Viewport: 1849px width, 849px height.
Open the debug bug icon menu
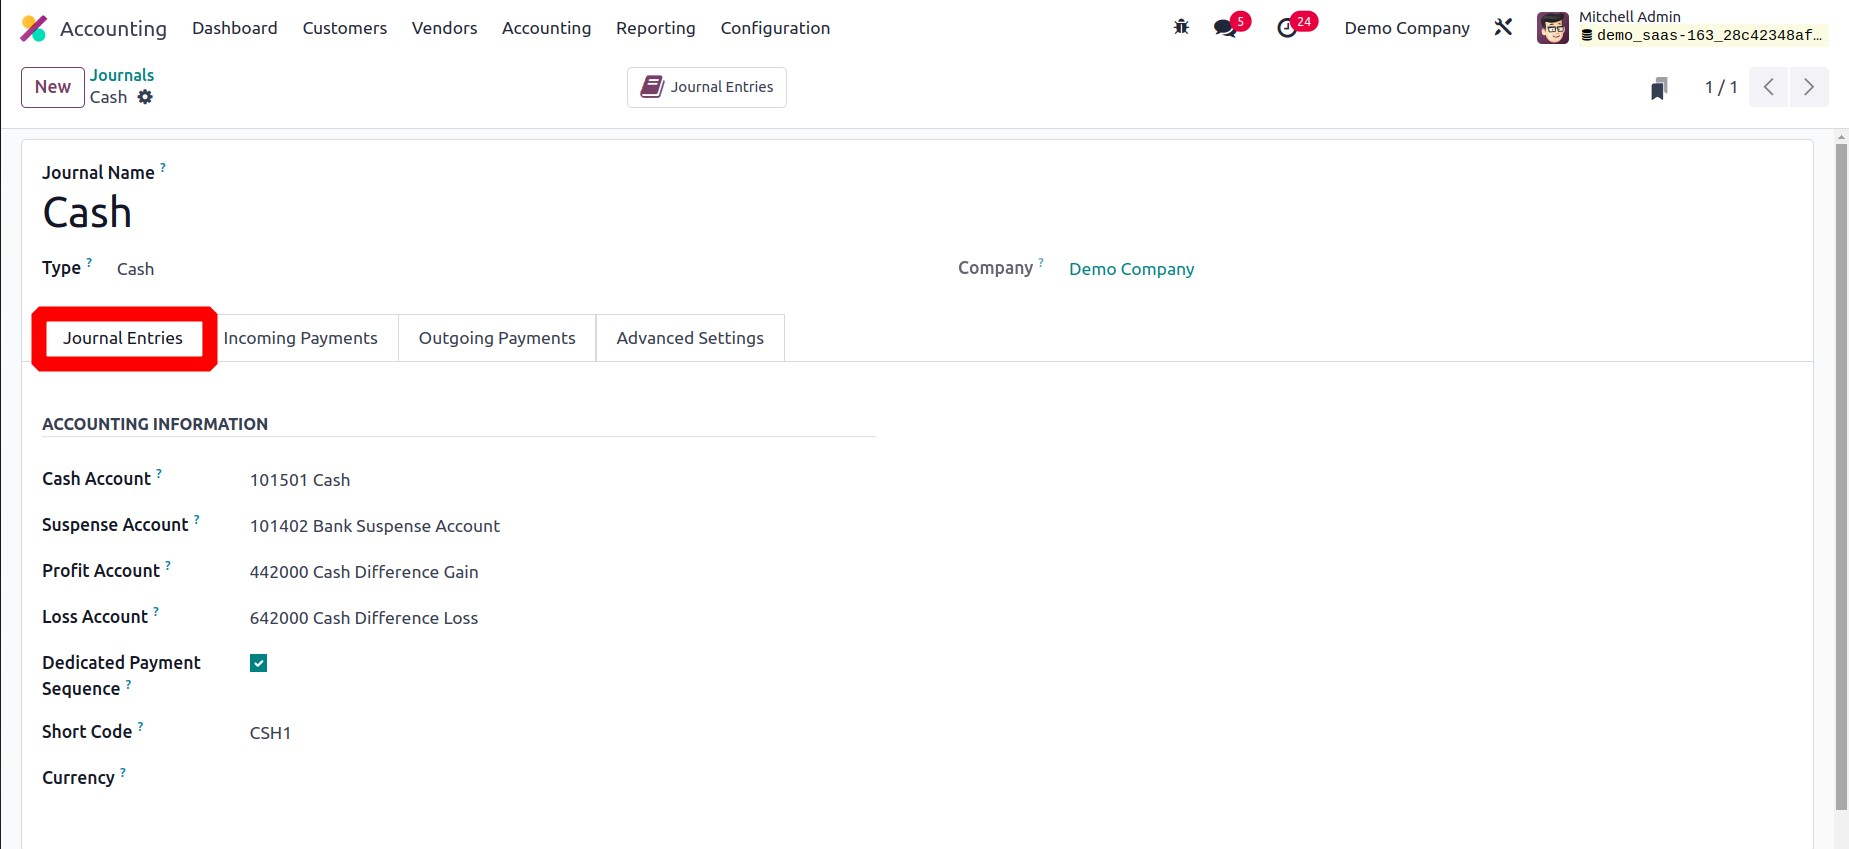(1181, 28)
